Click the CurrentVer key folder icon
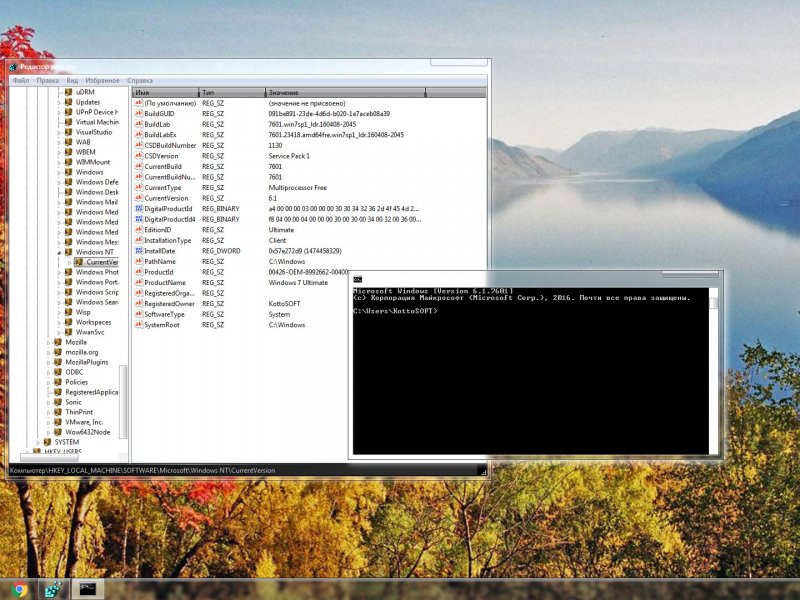The image size is (800, 600). tap(79, 262)
